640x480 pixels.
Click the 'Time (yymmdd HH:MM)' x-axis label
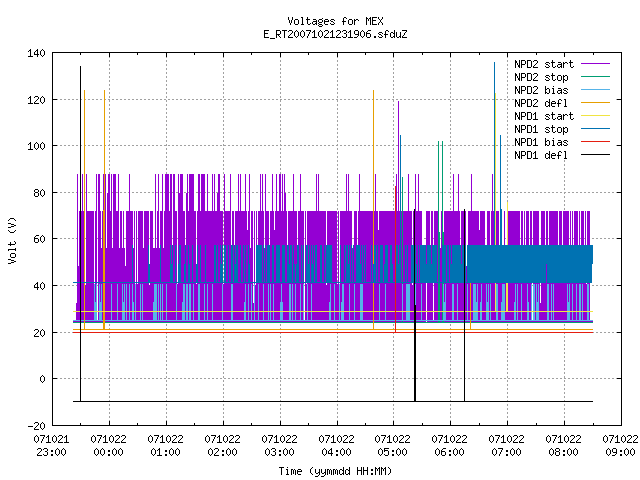(x=335, y=471)
